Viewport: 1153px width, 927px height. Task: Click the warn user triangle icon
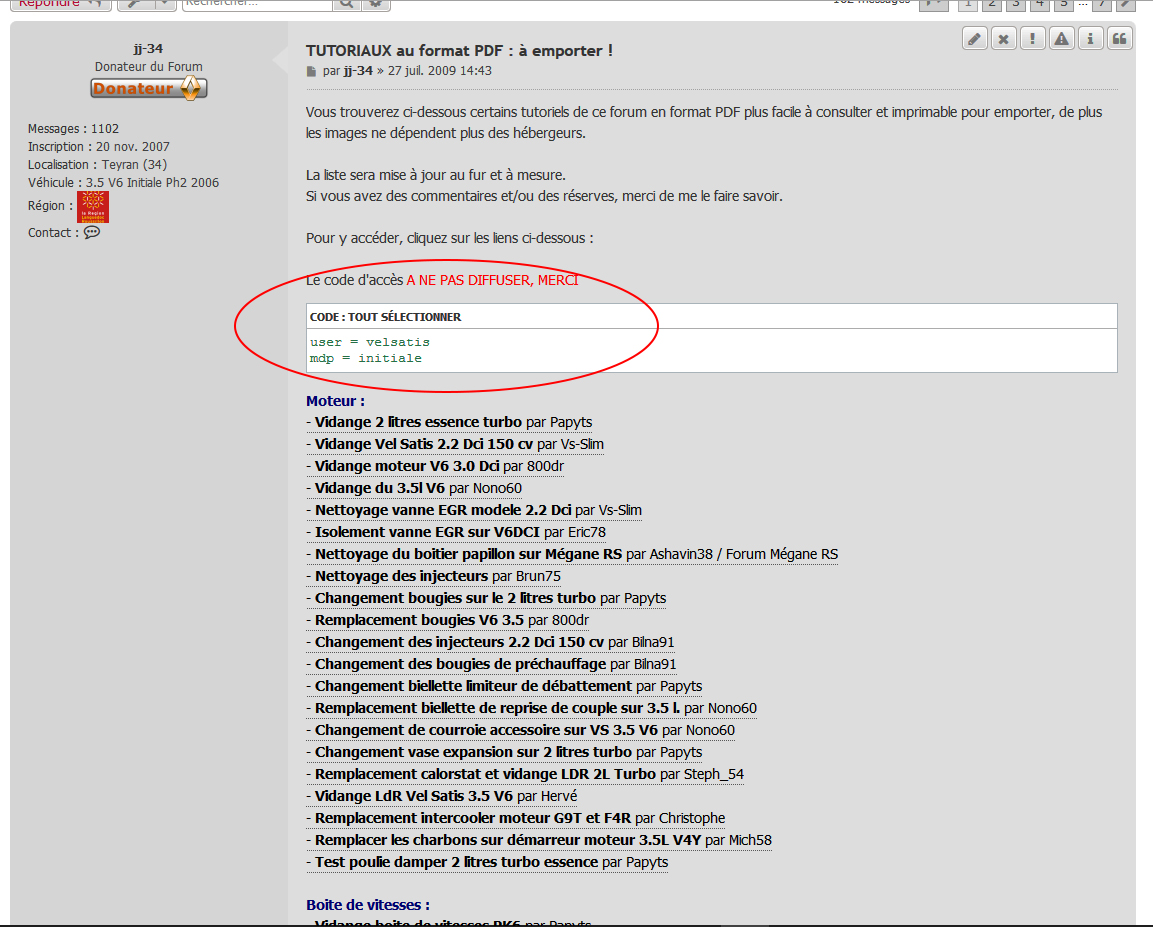click(1062, 39)
